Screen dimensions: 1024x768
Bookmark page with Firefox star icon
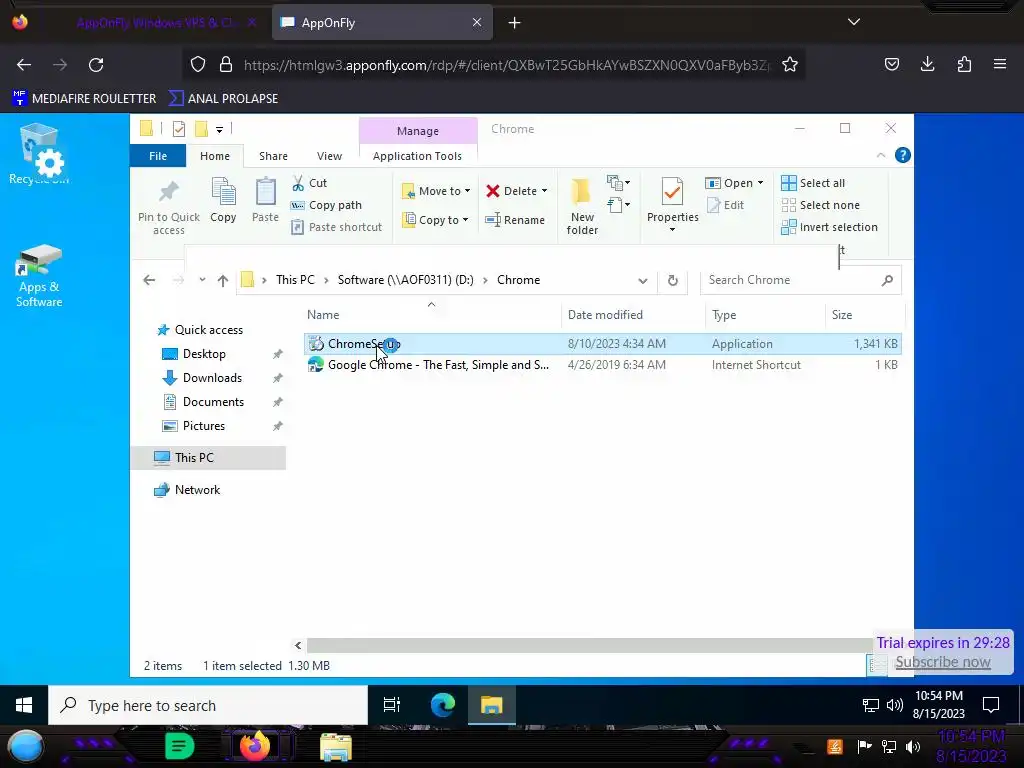(x=790, y=65)
